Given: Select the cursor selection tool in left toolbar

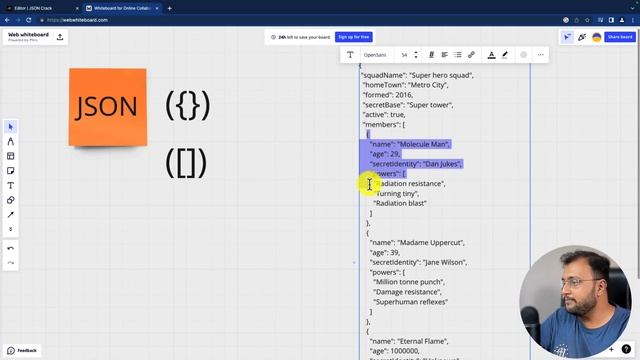Looking at the screenshot, I should pyautogui.click(x=11, y=127).
